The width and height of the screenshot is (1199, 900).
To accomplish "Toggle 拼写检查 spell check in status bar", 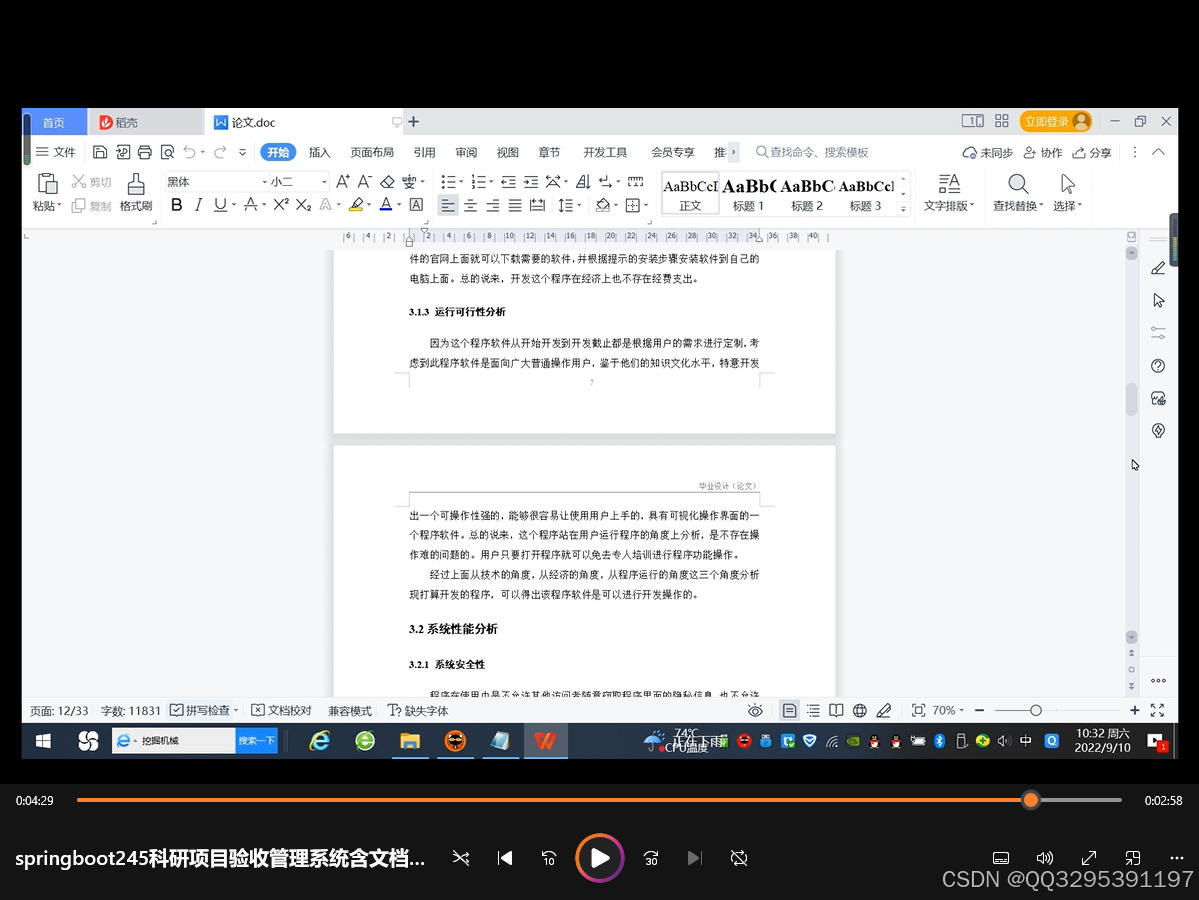I will (203, 710).
